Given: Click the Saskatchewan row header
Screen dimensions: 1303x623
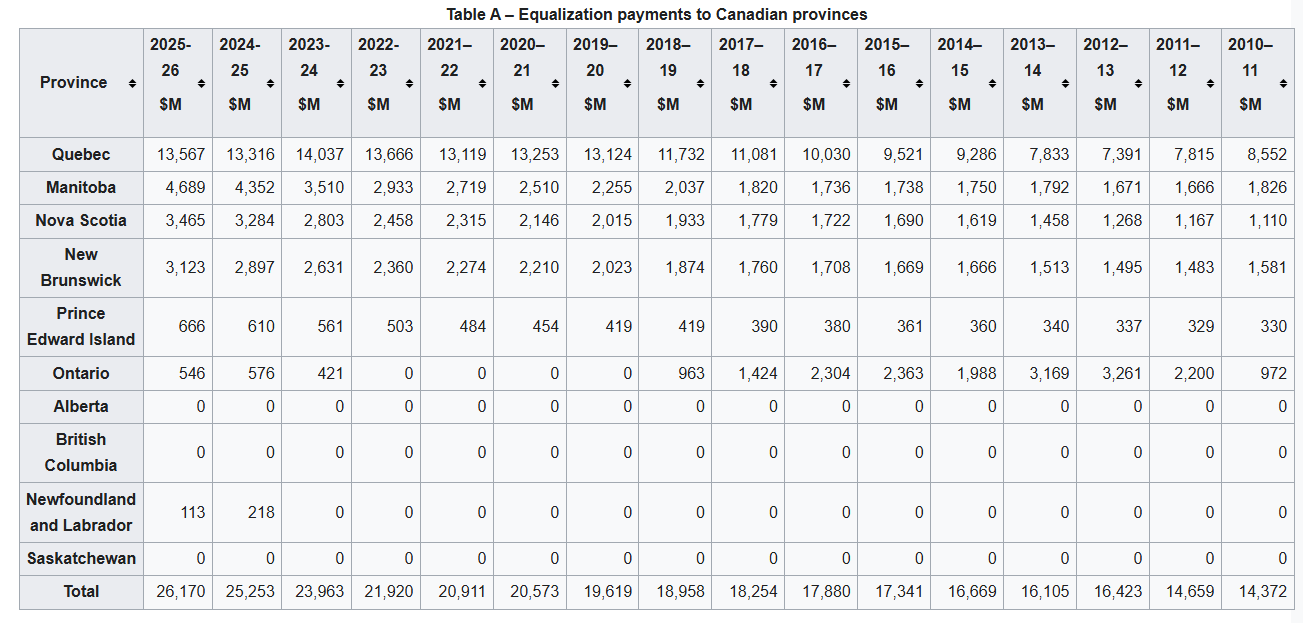Looking at the screenshot, I should tap(81, 558).
